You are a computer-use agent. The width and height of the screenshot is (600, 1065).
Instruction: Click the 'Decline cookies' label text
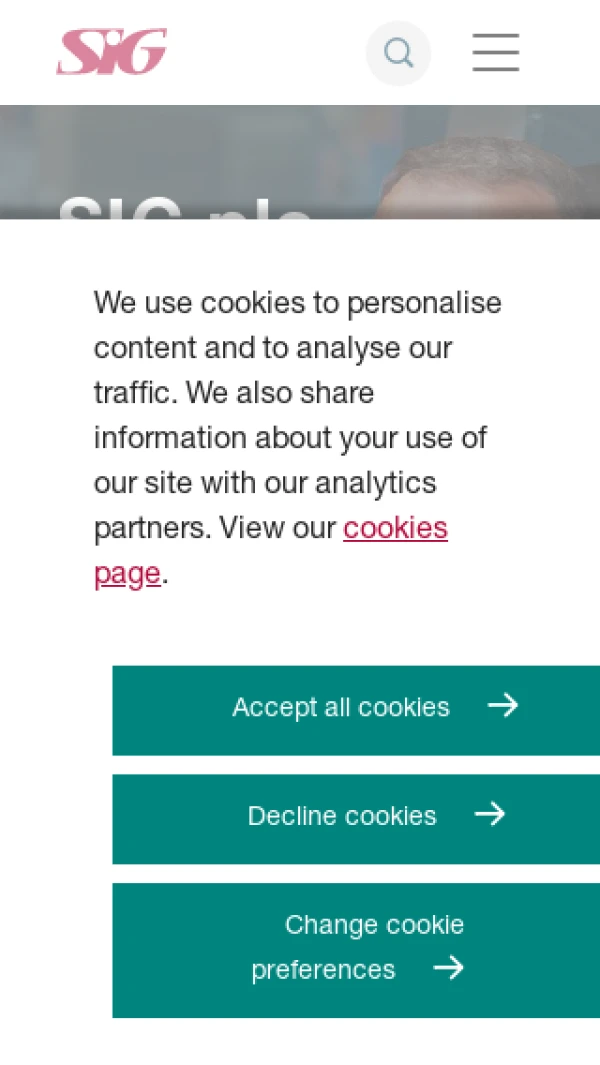tap(342, 816)
